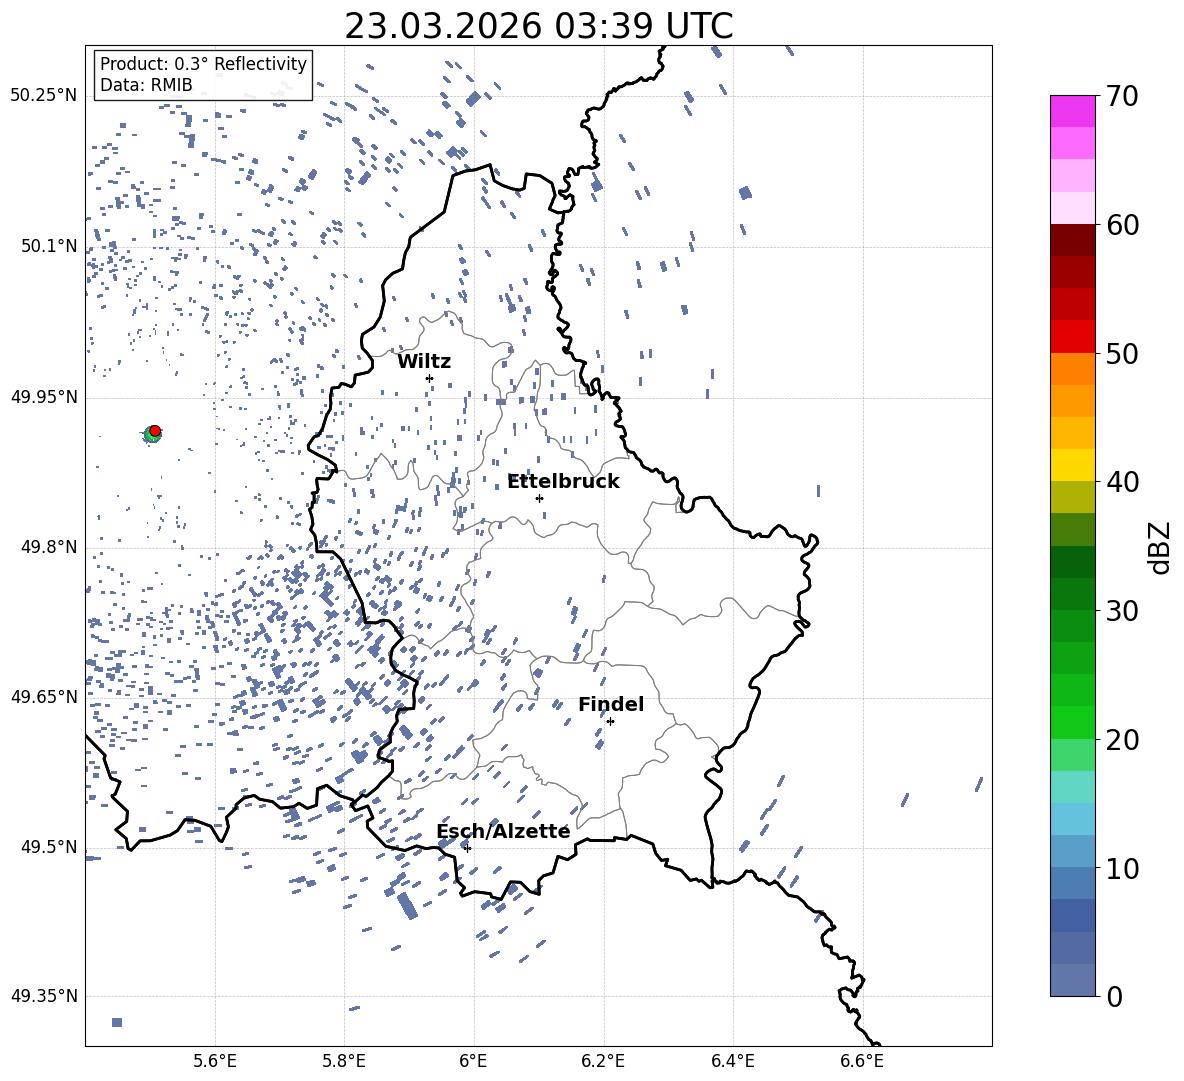The image size is (1184, 1081).
Task: Click the 6.2°E longitude label
Action: click(x=603, y=1062)
